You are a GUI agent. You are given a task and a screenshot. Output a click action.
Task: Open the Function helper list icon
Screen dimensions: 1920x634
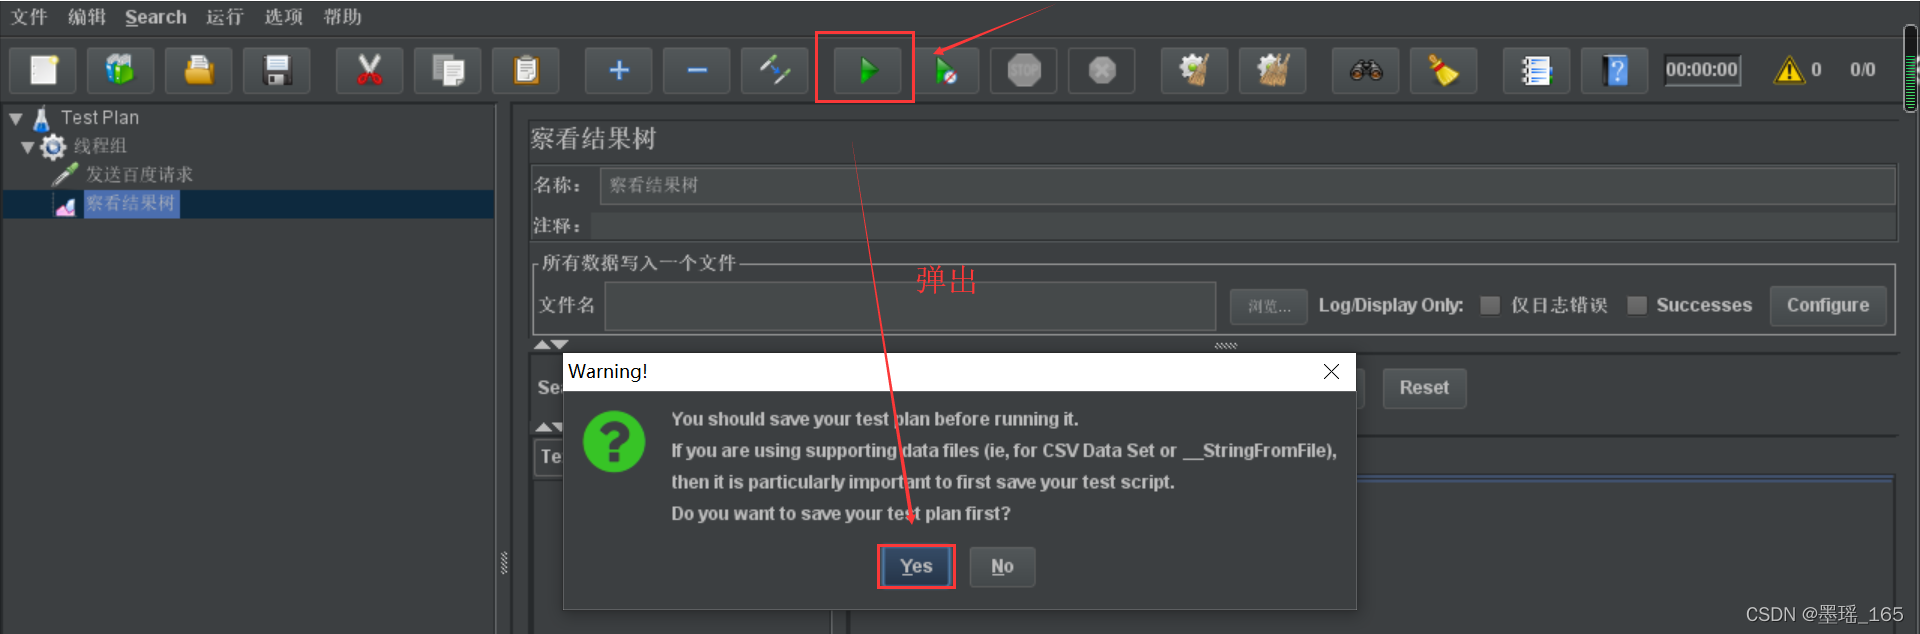click(x=1536, y=70)
